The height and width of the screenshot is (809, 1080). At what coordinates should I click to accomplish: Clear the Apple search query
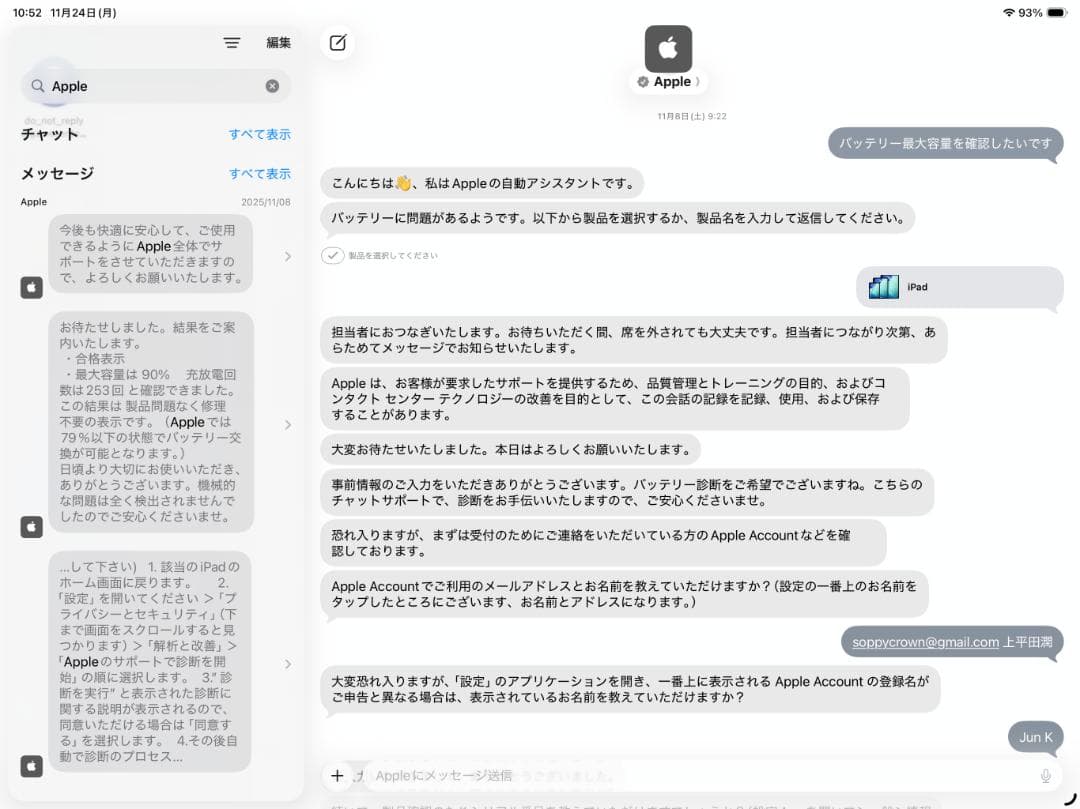[272, 86]
